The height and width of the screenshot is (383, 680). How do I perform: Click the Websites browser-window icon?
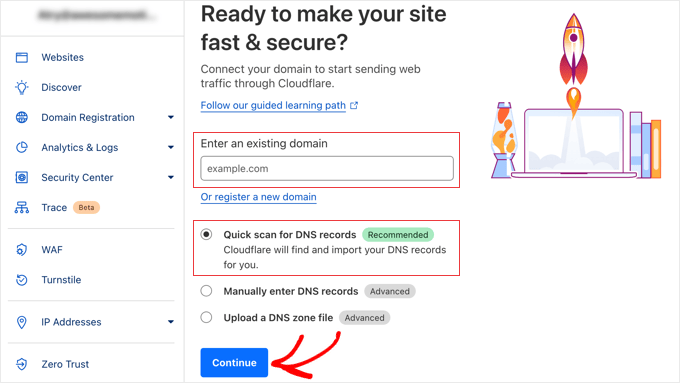click(x=22, y=57)
